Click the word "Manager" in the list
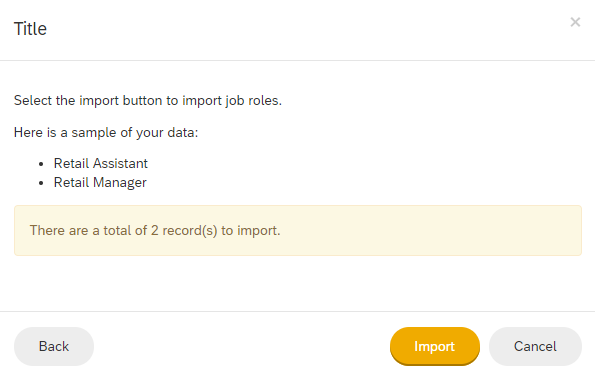 click(120, 182)
